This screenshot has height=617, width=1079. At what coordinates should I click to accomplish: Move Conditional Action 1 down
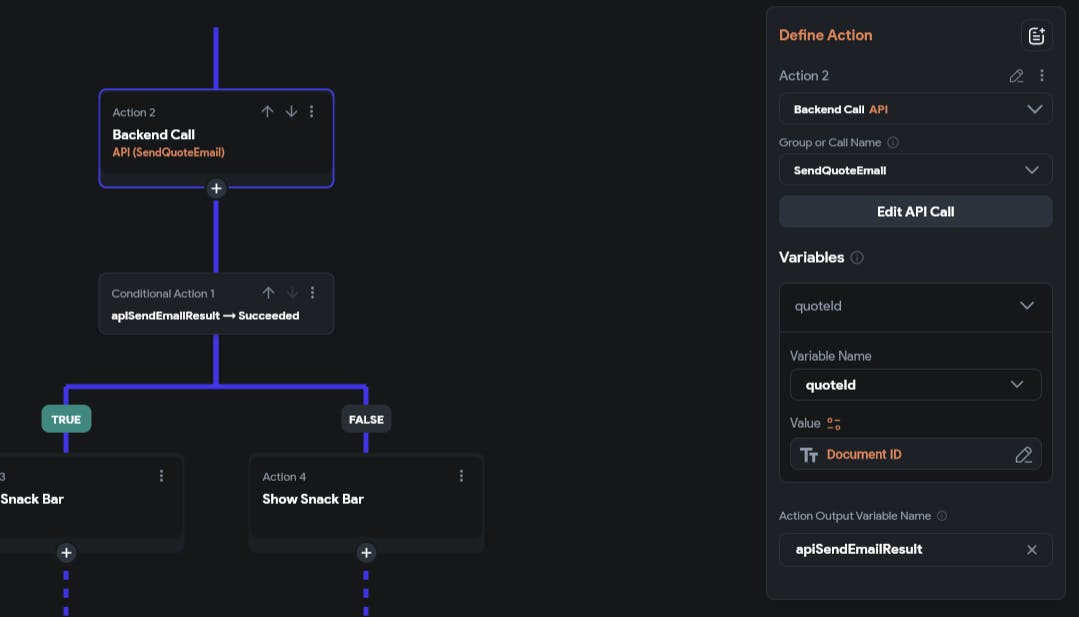pos(292,293)
